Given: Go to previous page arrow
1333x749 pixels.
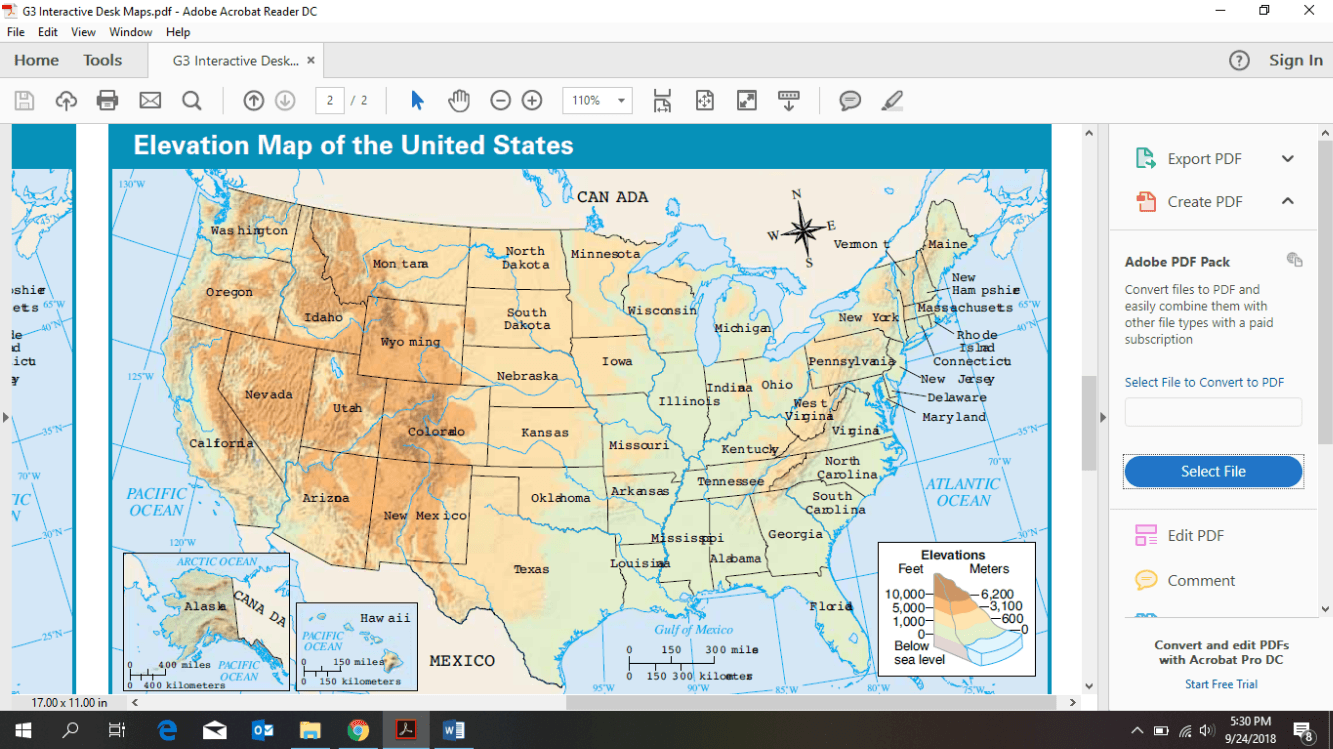Looking at the screenshot, I should (x=254, y=100).
